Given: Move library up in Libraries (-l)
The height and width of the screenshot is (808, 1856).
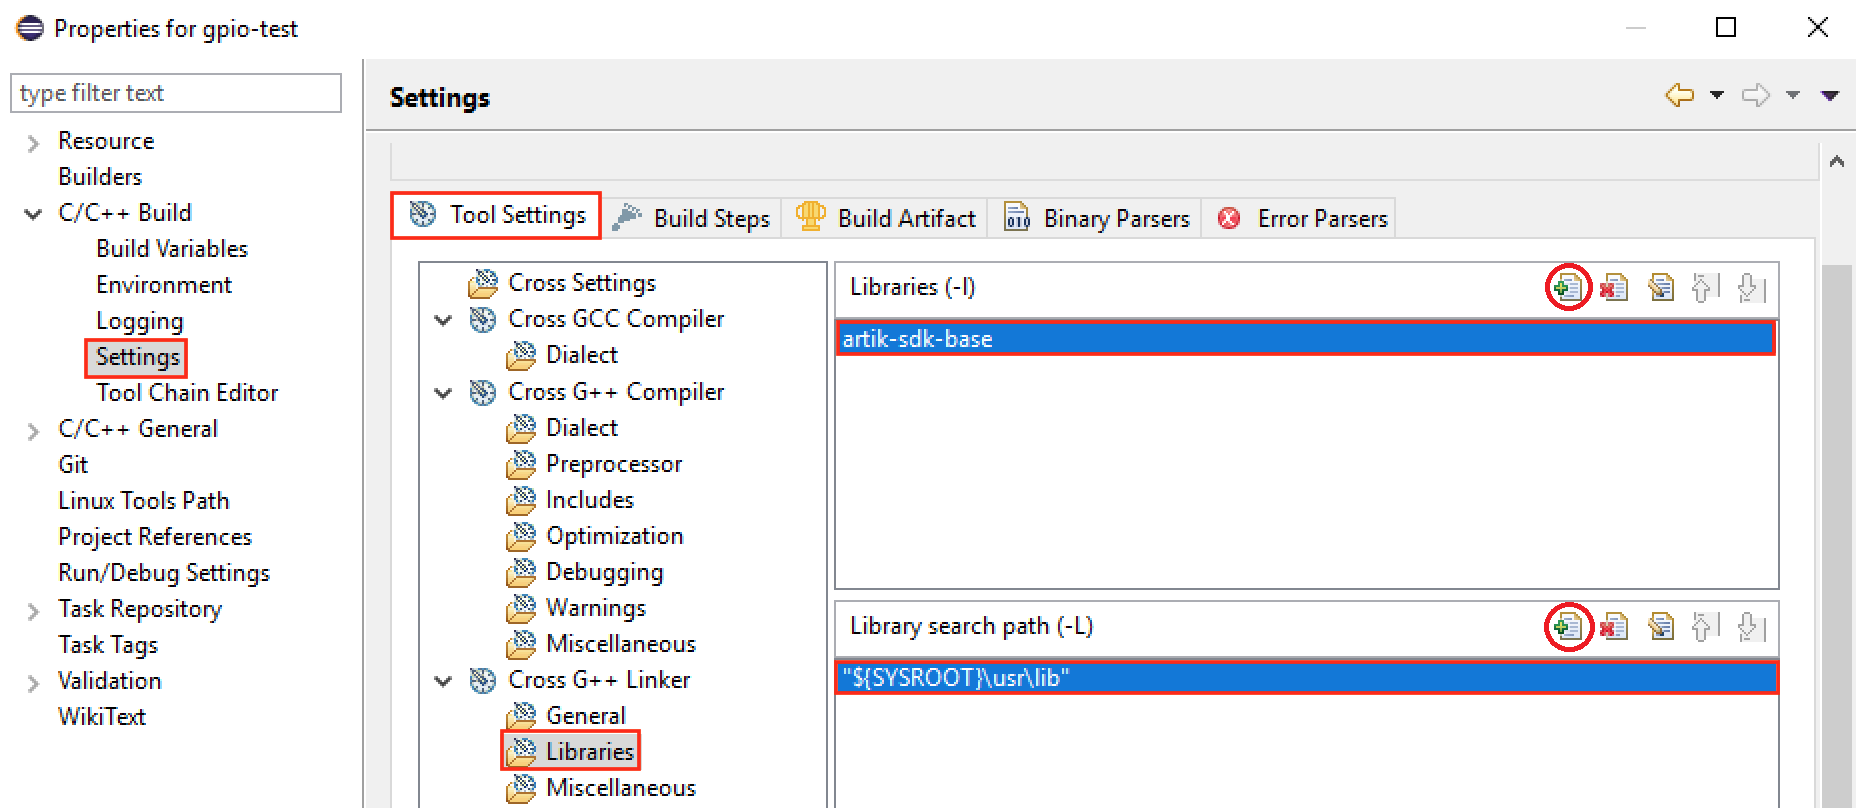Looking at the screenshot, I should pyautogui.click(x=1705, y=288).
